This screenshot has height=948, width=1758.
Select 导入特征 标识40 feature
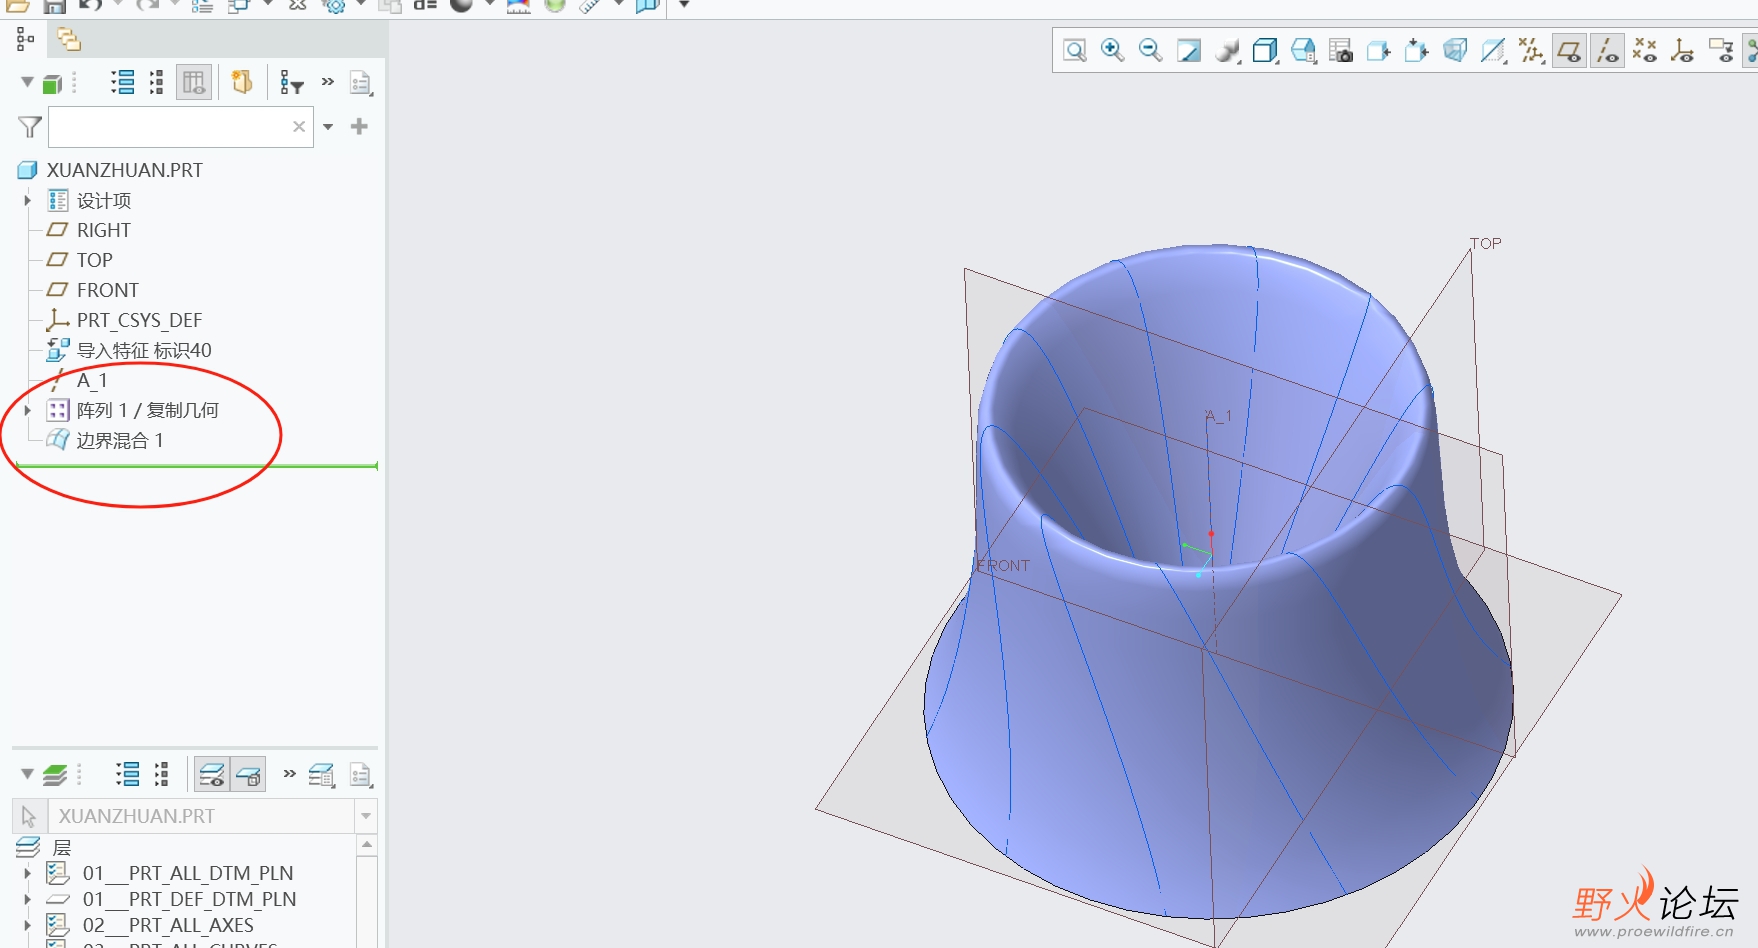pos(144,350)
